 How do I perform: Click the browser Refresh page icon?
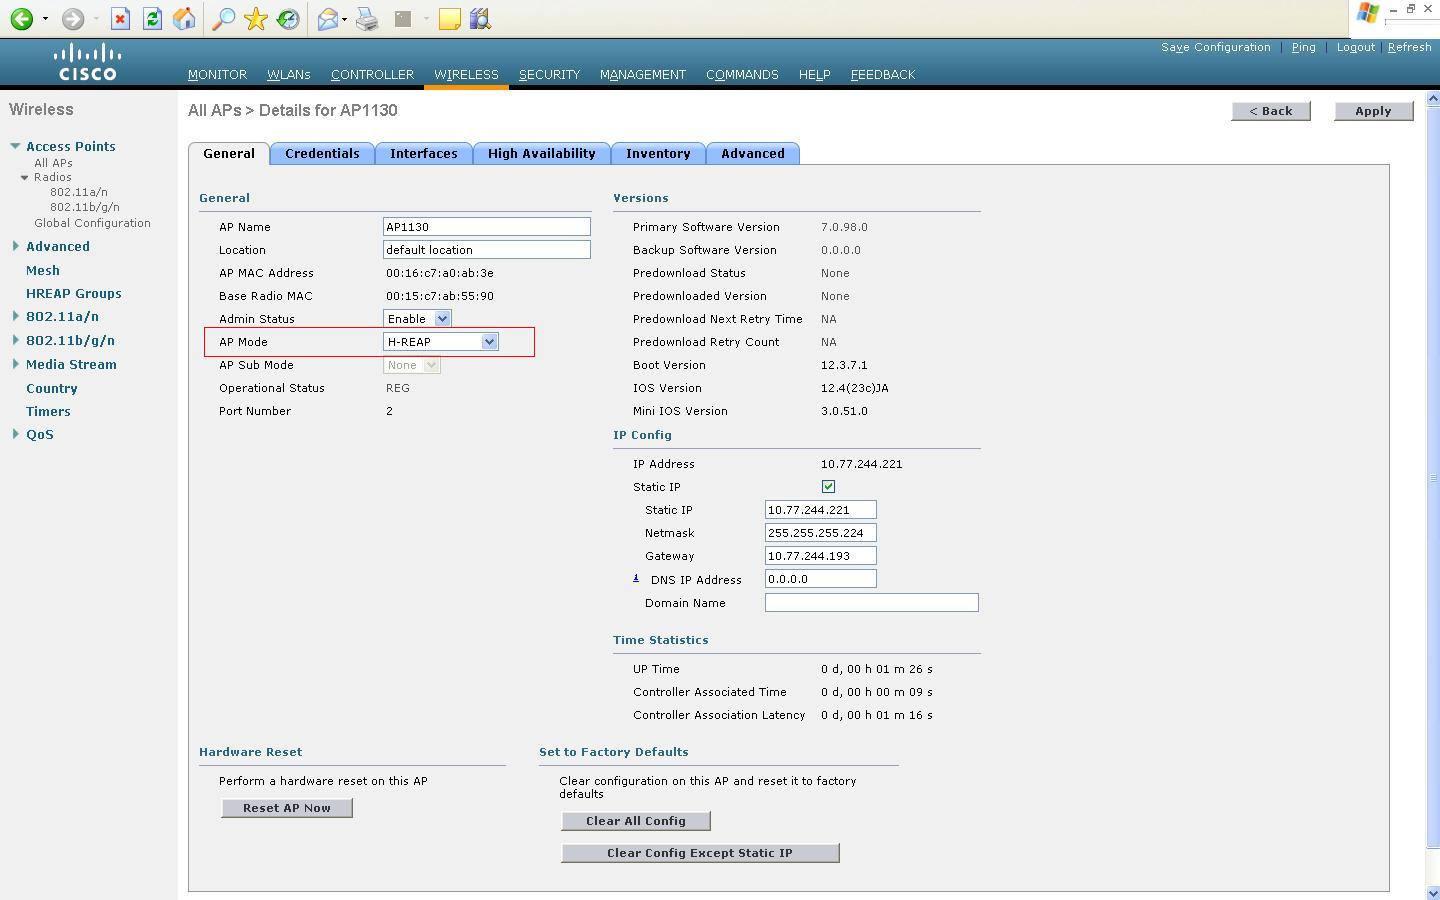pyautogui.click(x=152, y=19)
